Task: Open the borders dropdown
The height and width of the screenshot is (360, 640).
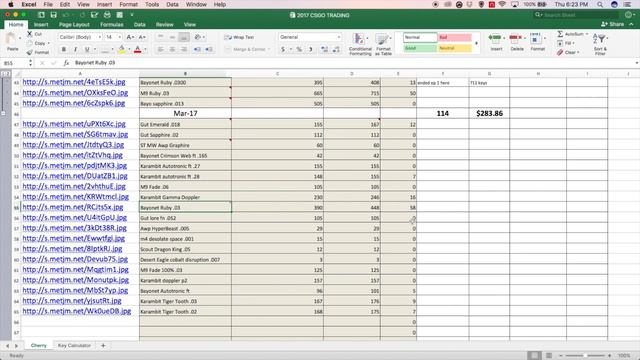Action: (x=112, y=49)
